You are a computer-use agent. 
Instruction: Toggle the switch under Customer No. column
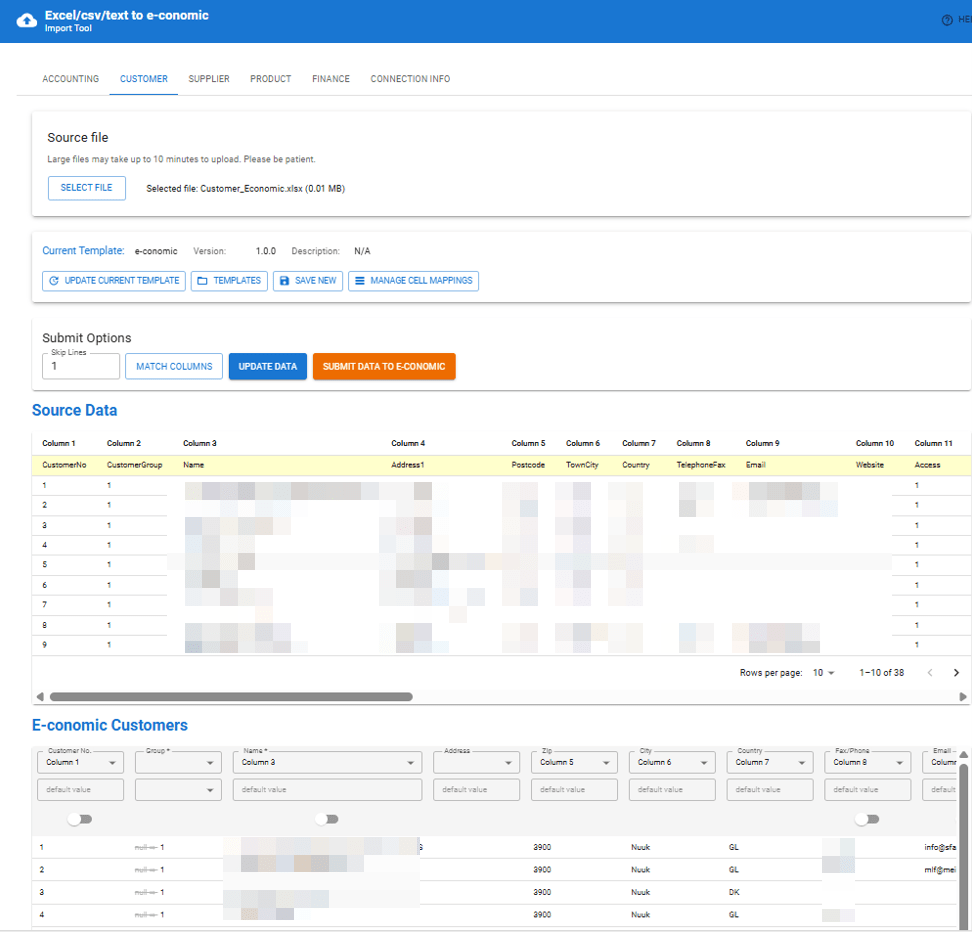click(x=79, y=819)
